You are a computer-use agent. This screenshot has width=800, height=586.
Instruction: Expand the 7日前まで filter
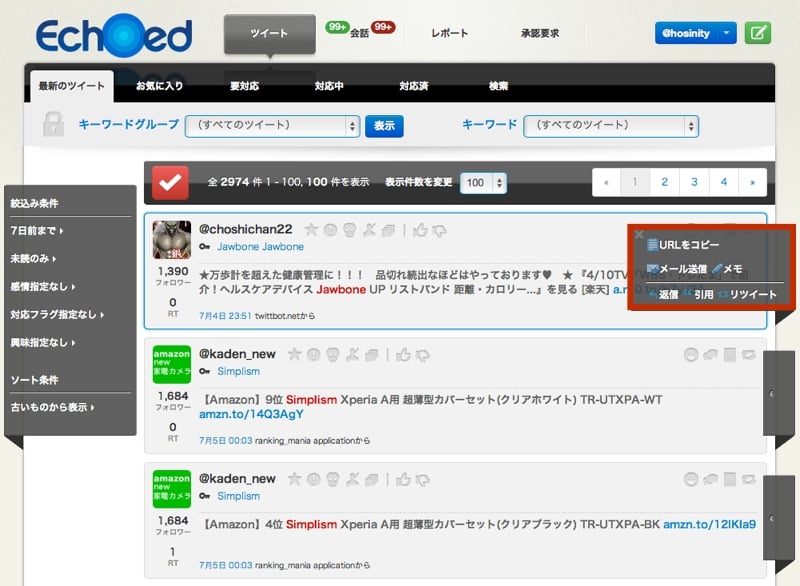pos(37,231)
